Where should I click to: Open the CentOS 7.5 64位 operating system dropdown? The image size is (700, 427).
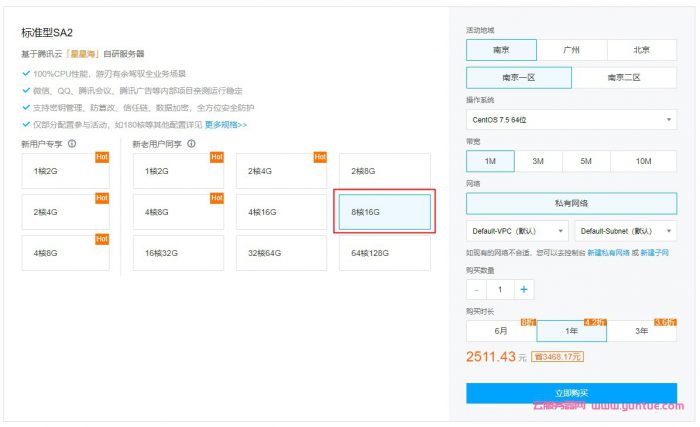571,120
